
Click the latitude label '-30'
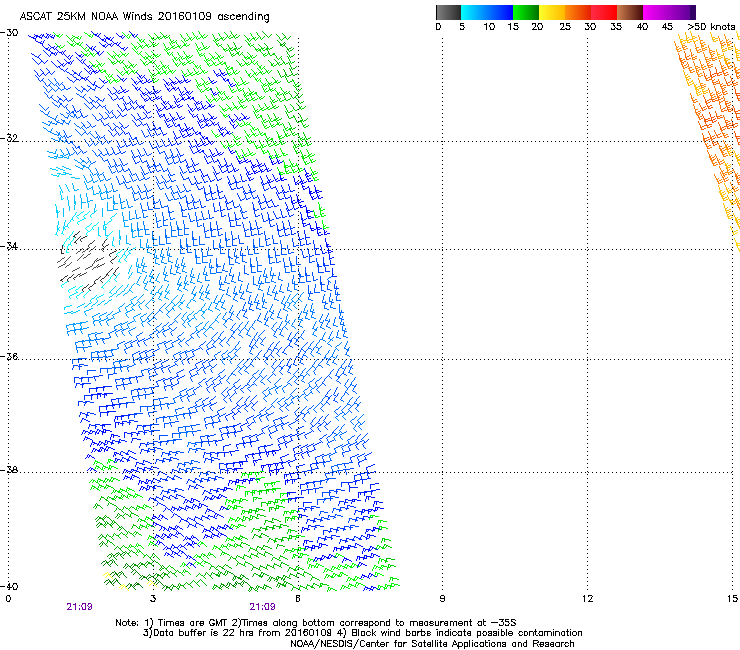coord(9,33)
